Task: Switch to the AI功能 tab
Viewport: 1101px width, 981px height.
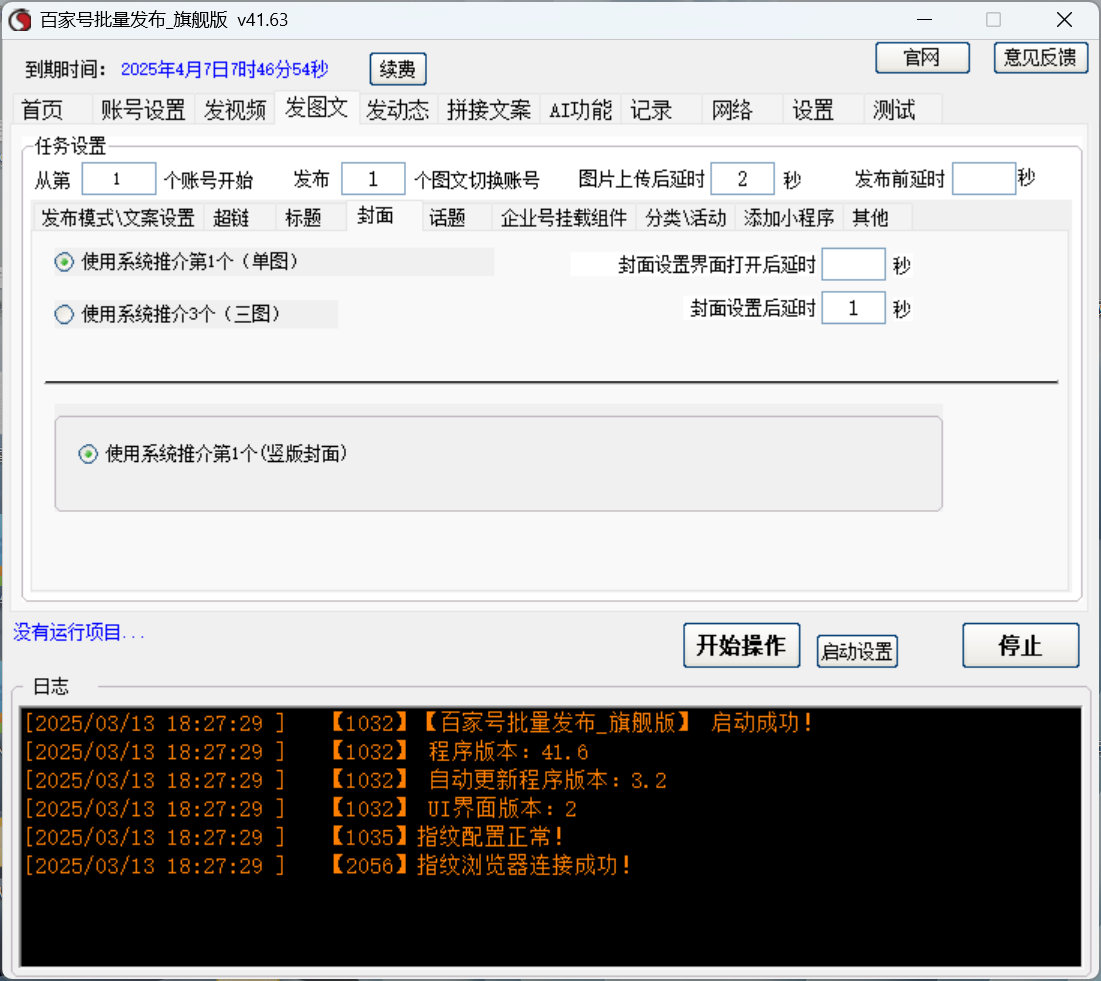Action: tap(580, 110)
